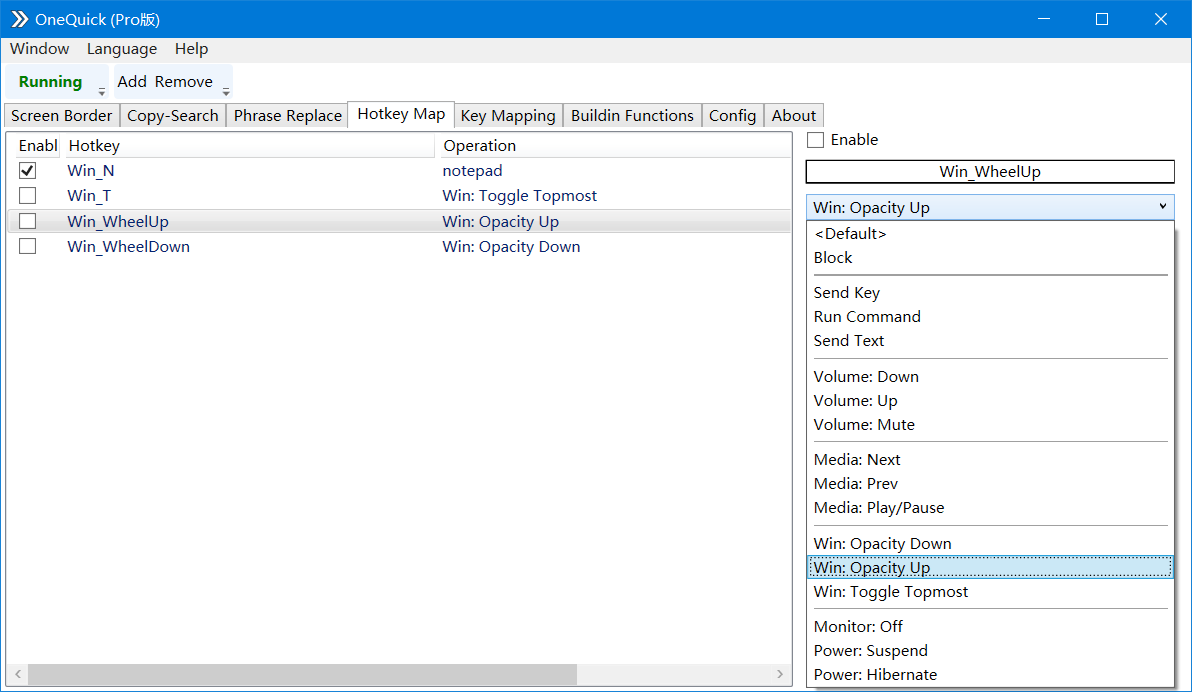Screen dimensions: 1192x692
Task: Click the Win_WheelUp hotkey input field
Action: coord(989,171)
